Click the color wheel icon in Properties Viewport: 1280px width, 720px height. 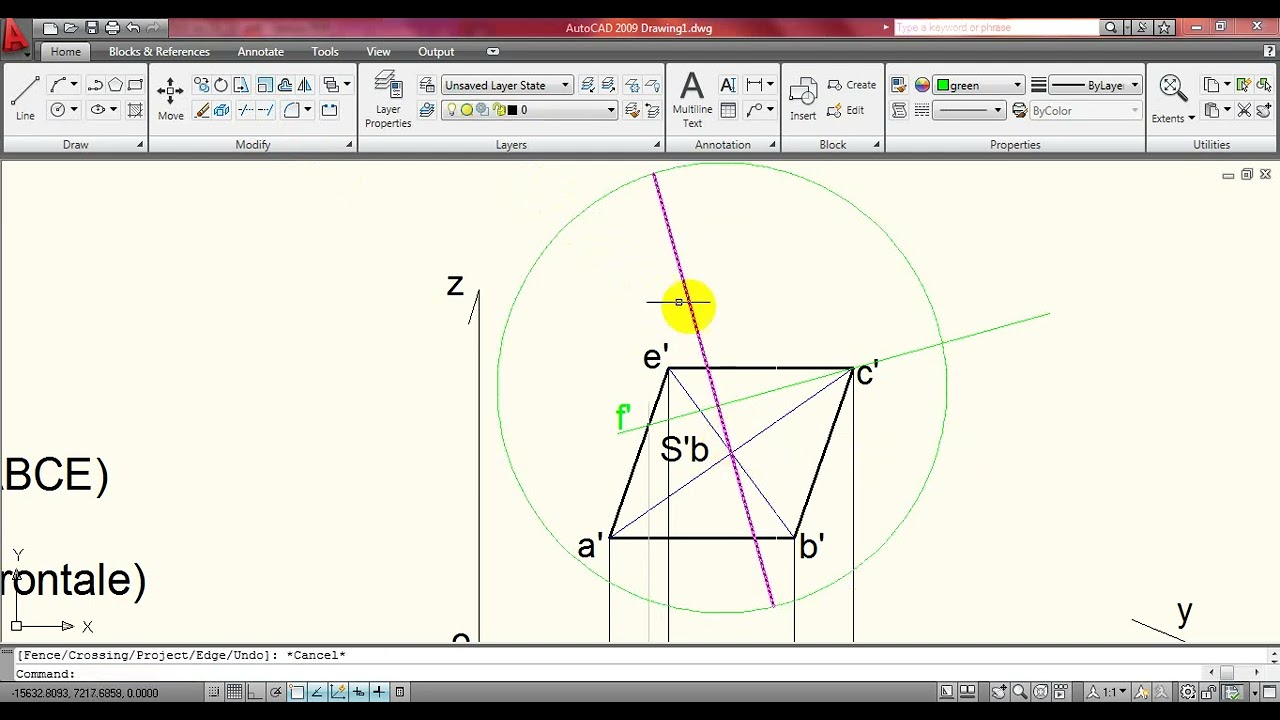click(922, 85)
